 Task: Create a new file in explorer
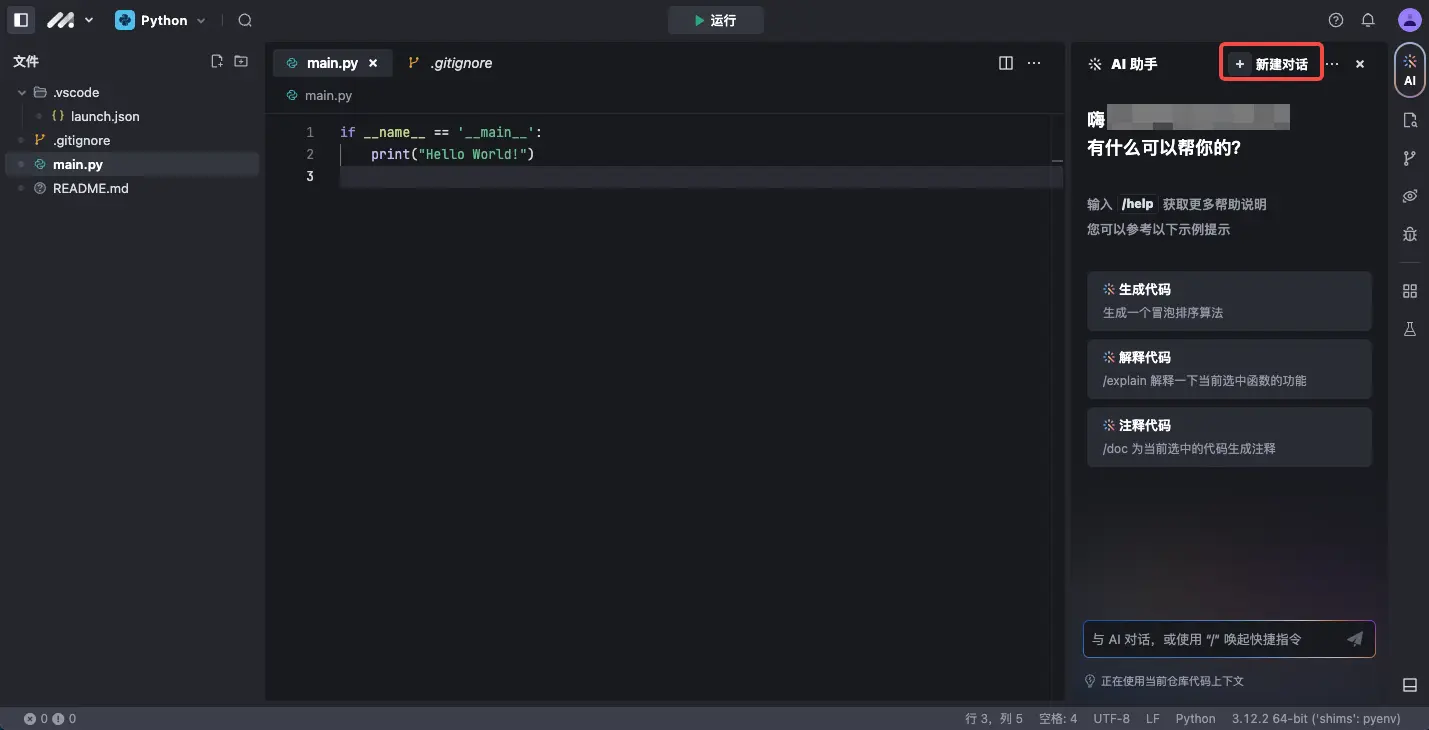click(217, 61)
